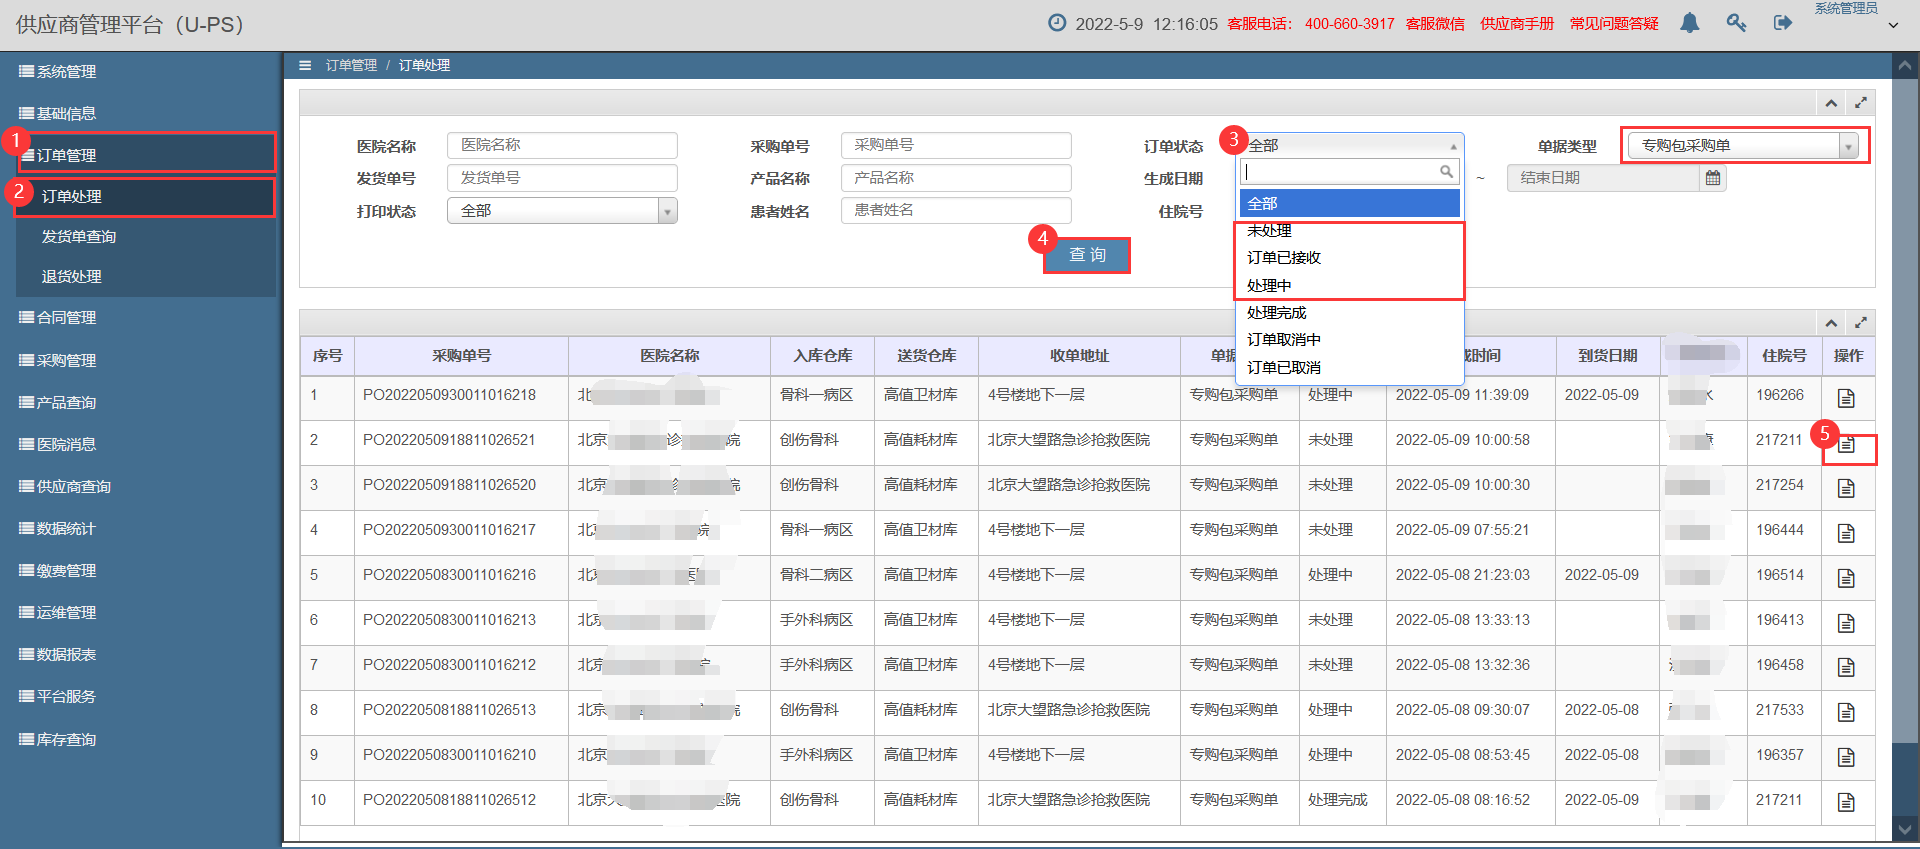Select 订单已取消 status option
Image resolution: width=1920 pixels, height=849 pixels.
[x=1350, y=368]
